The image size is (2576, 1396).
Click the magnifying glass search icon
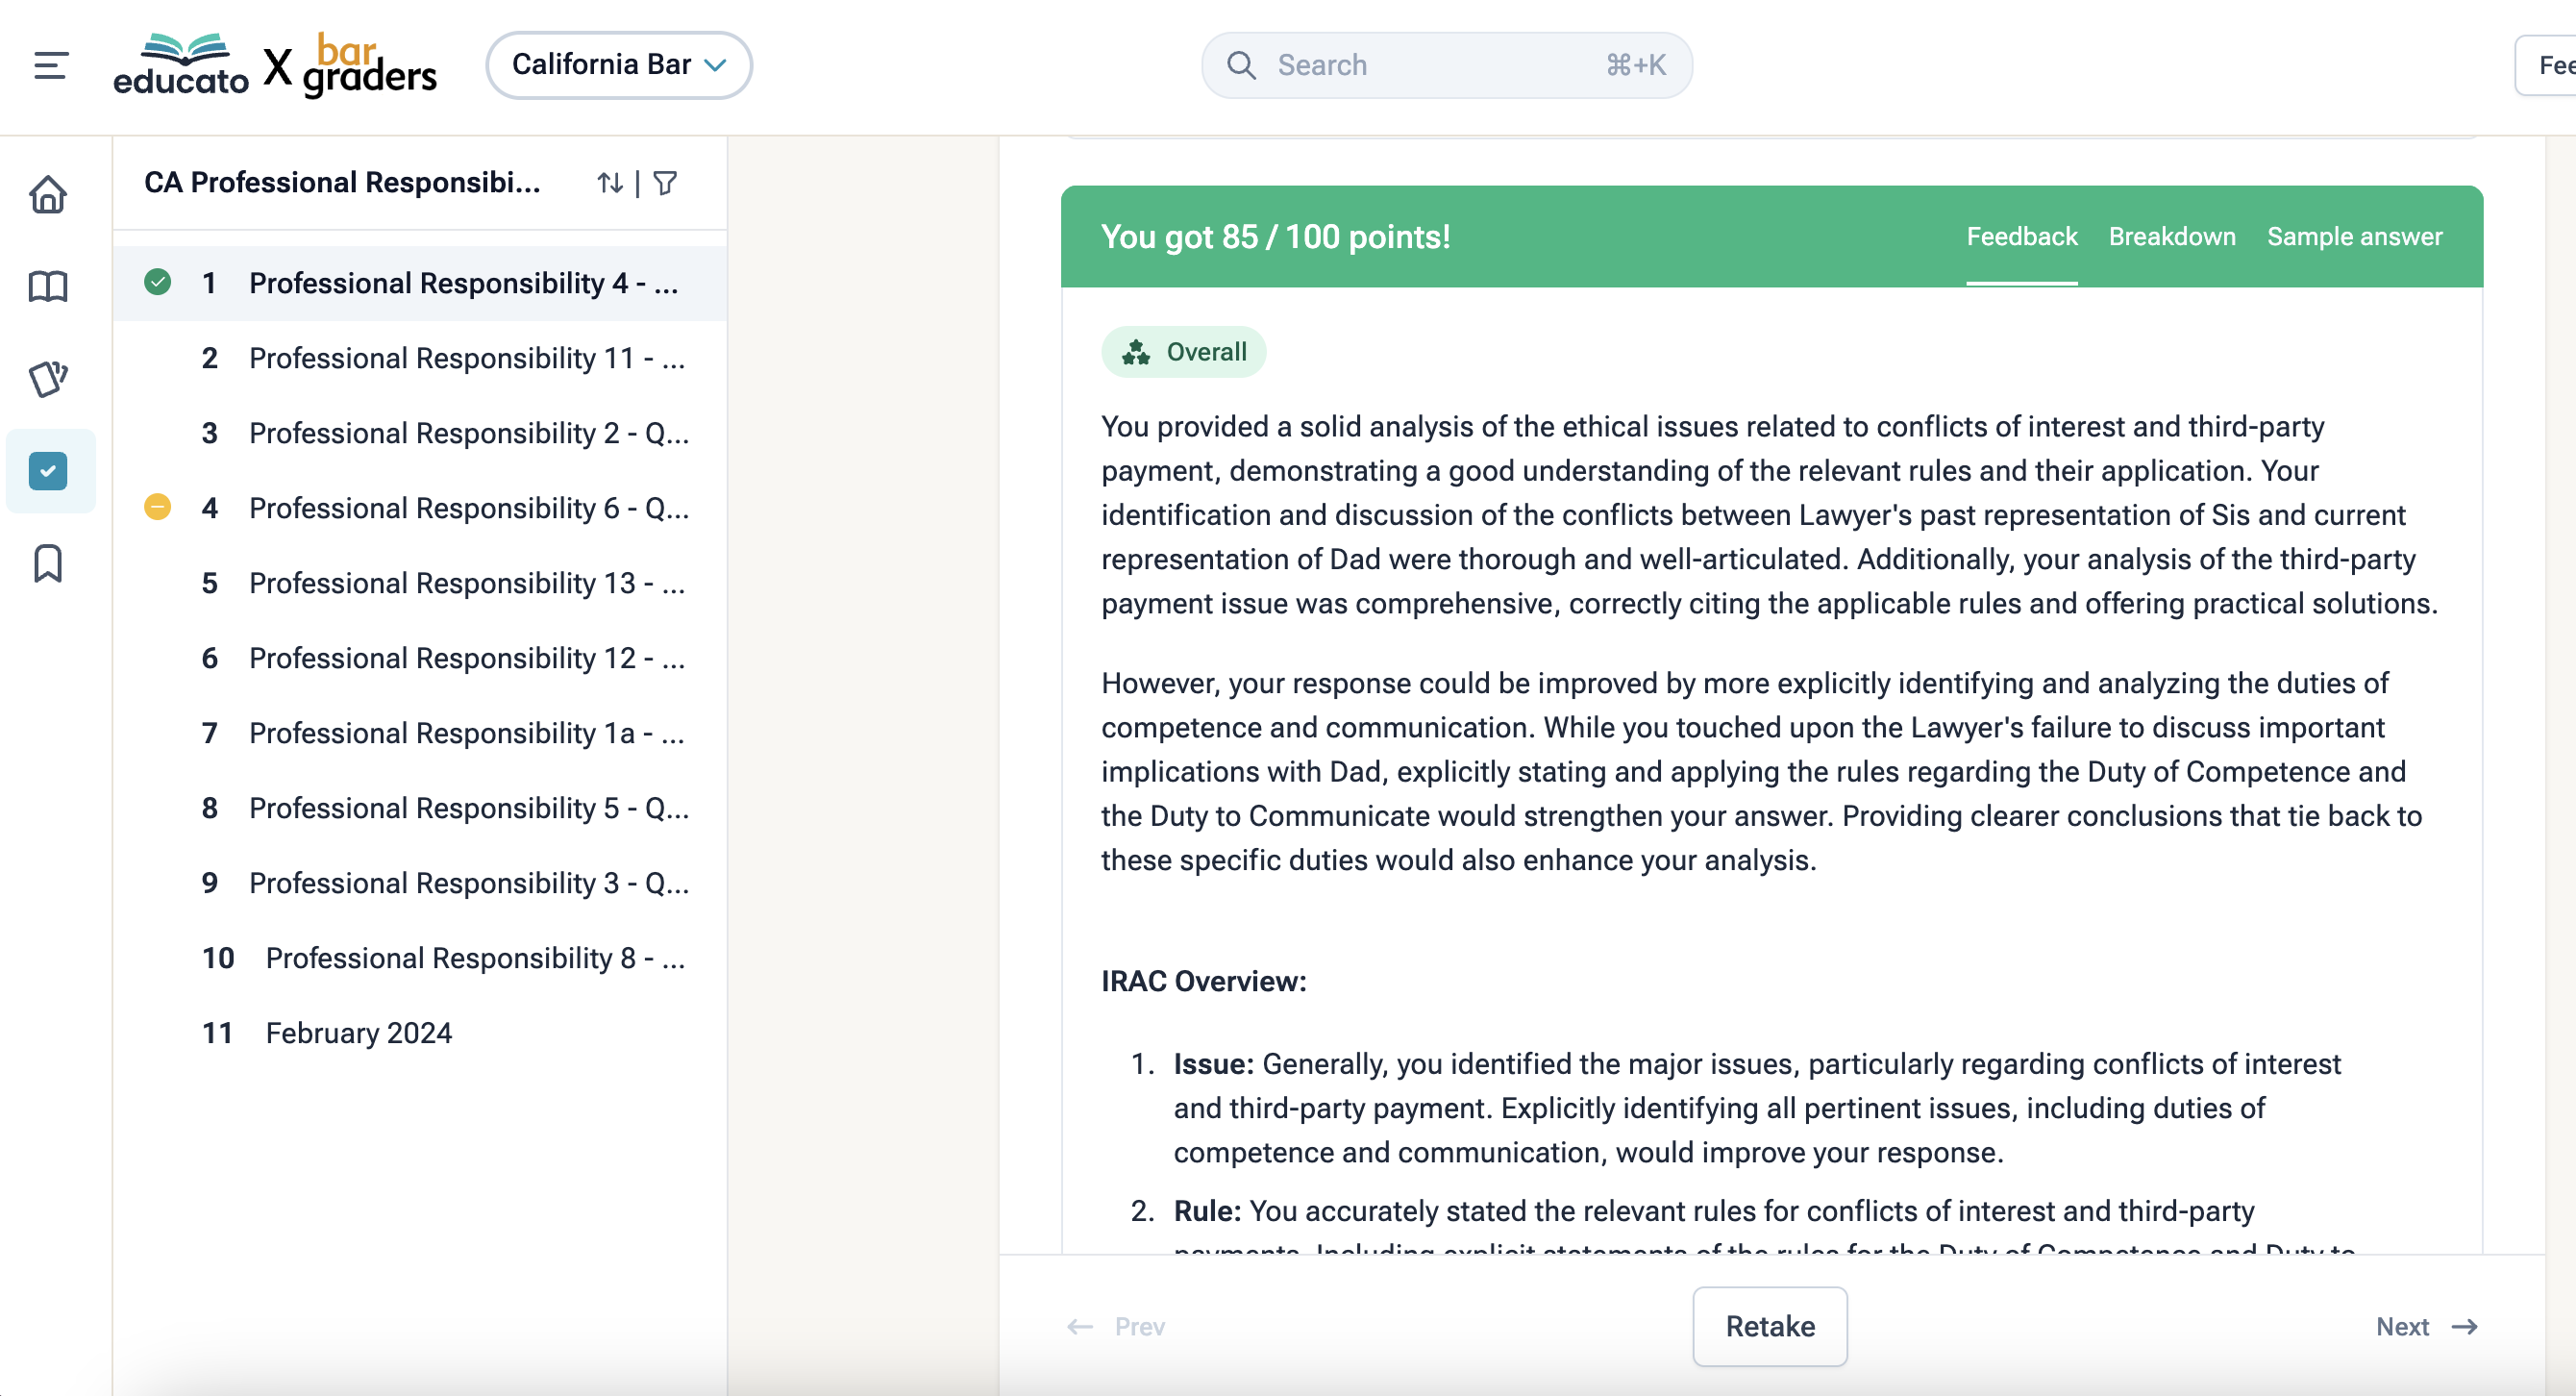click(x=1241, y=65)
